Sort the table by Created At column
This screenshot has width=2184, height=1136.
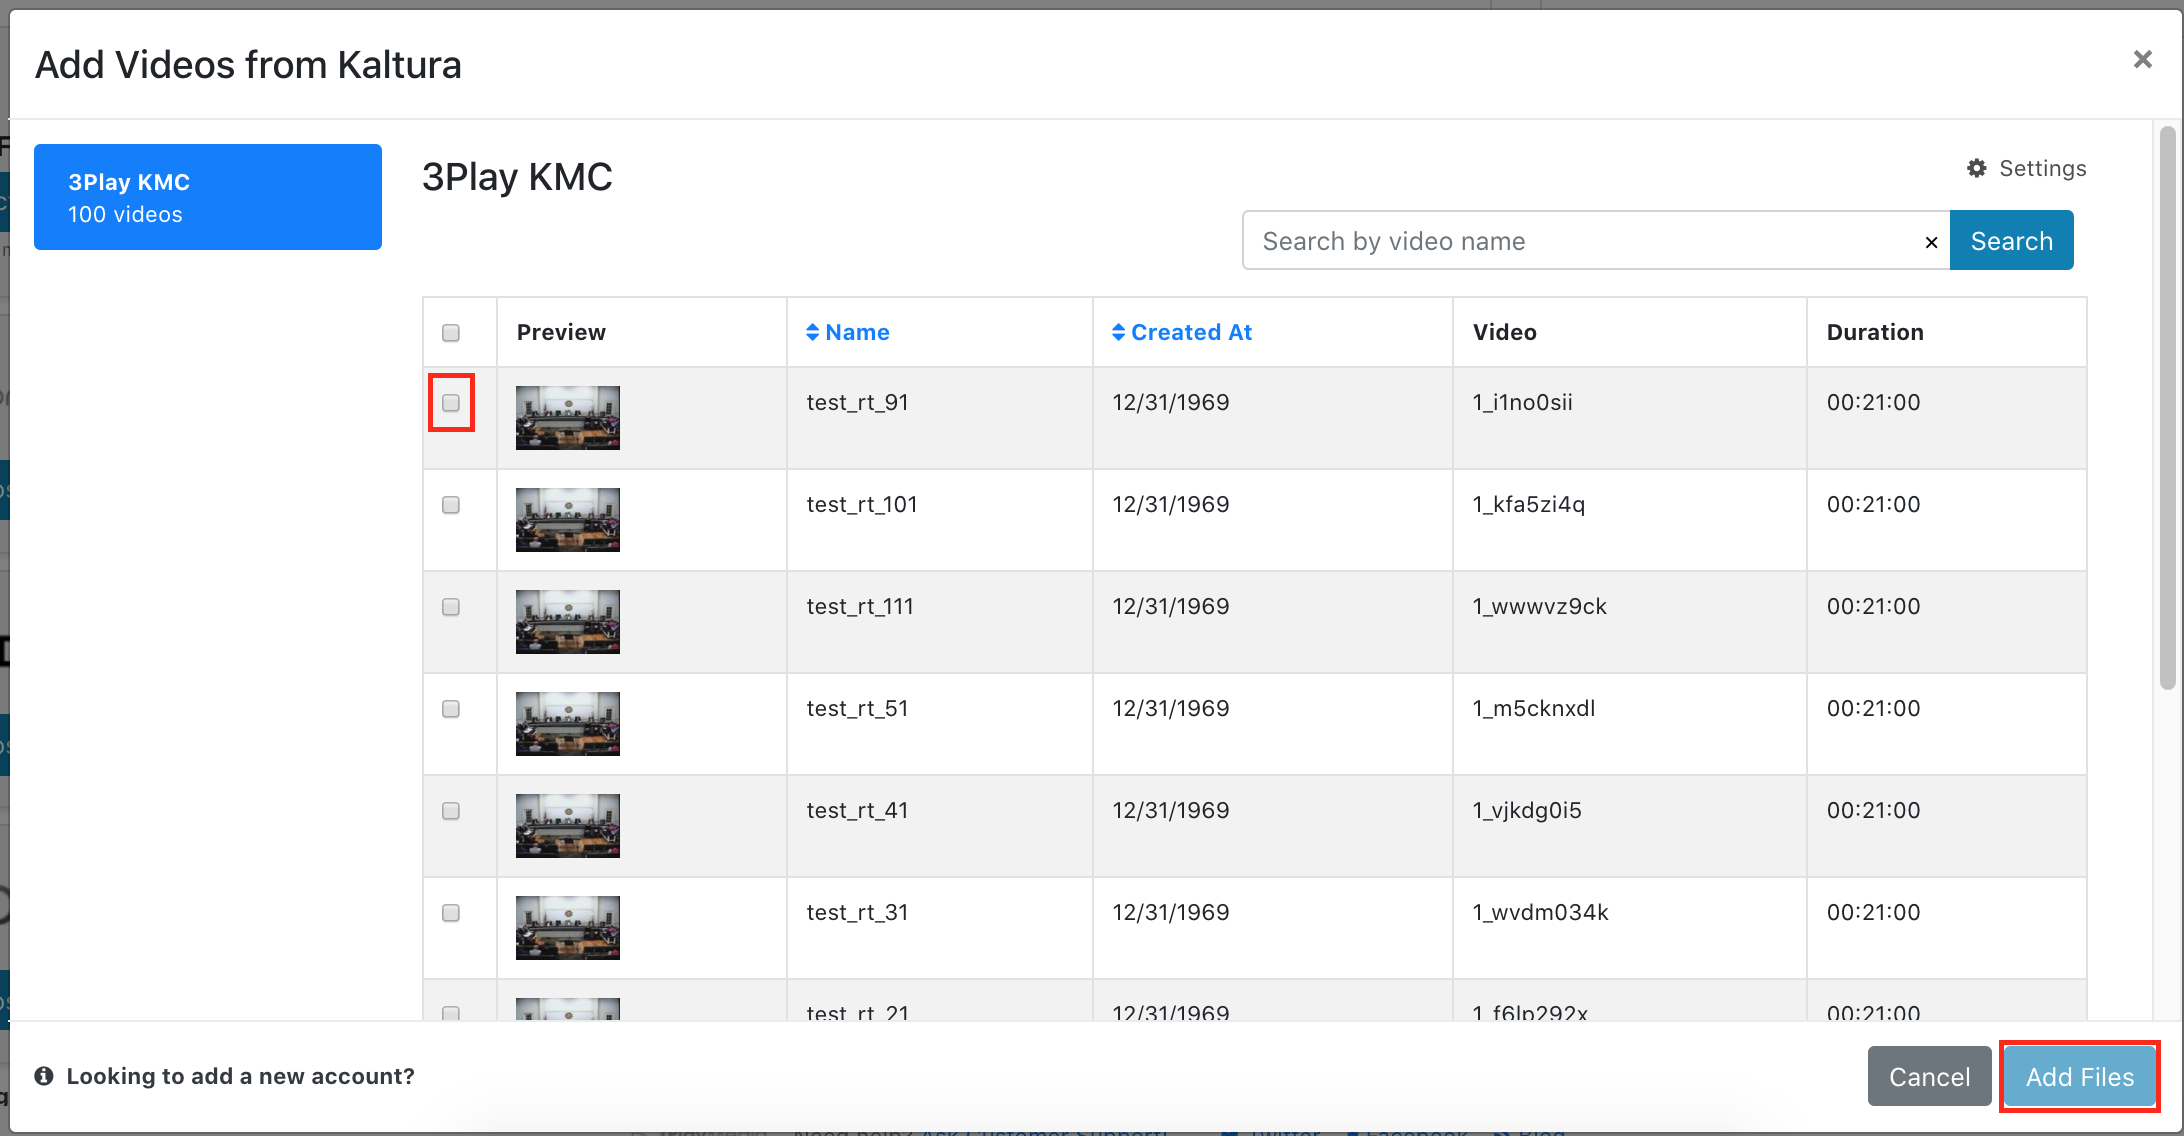point(1182,332)
